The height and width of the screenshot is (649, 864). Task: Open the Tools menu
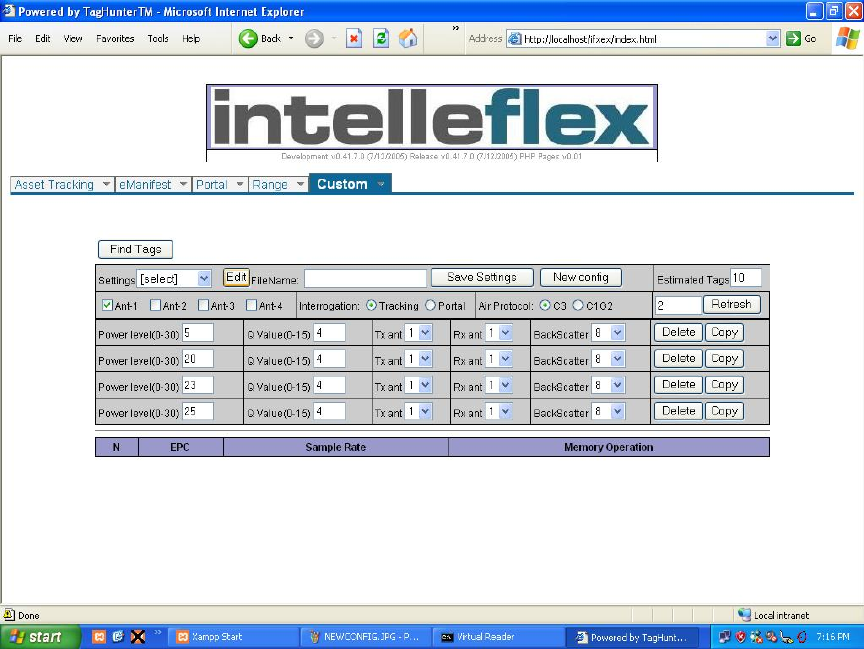tap(158, 39)
